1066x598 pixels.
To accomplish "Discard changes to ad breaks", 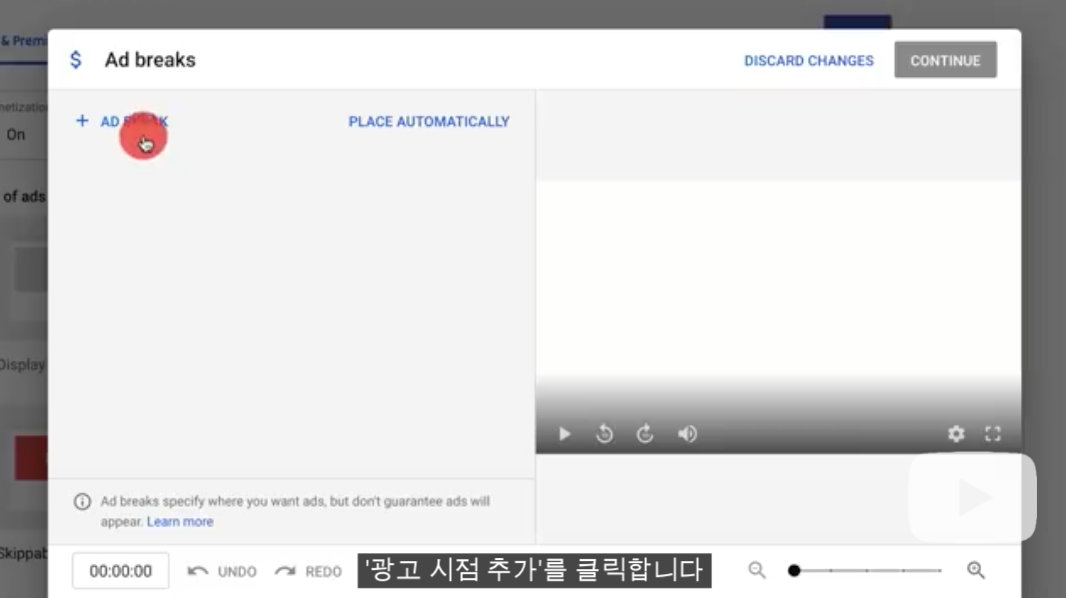I will point(808,60).
